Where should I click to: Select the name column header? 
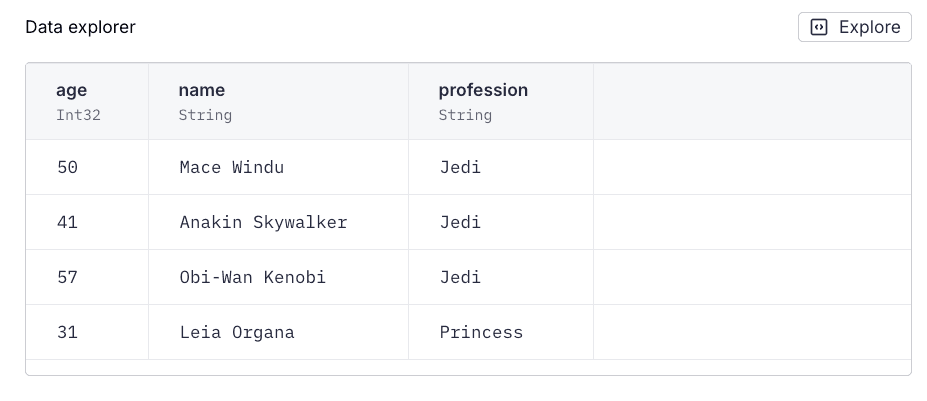202,90
